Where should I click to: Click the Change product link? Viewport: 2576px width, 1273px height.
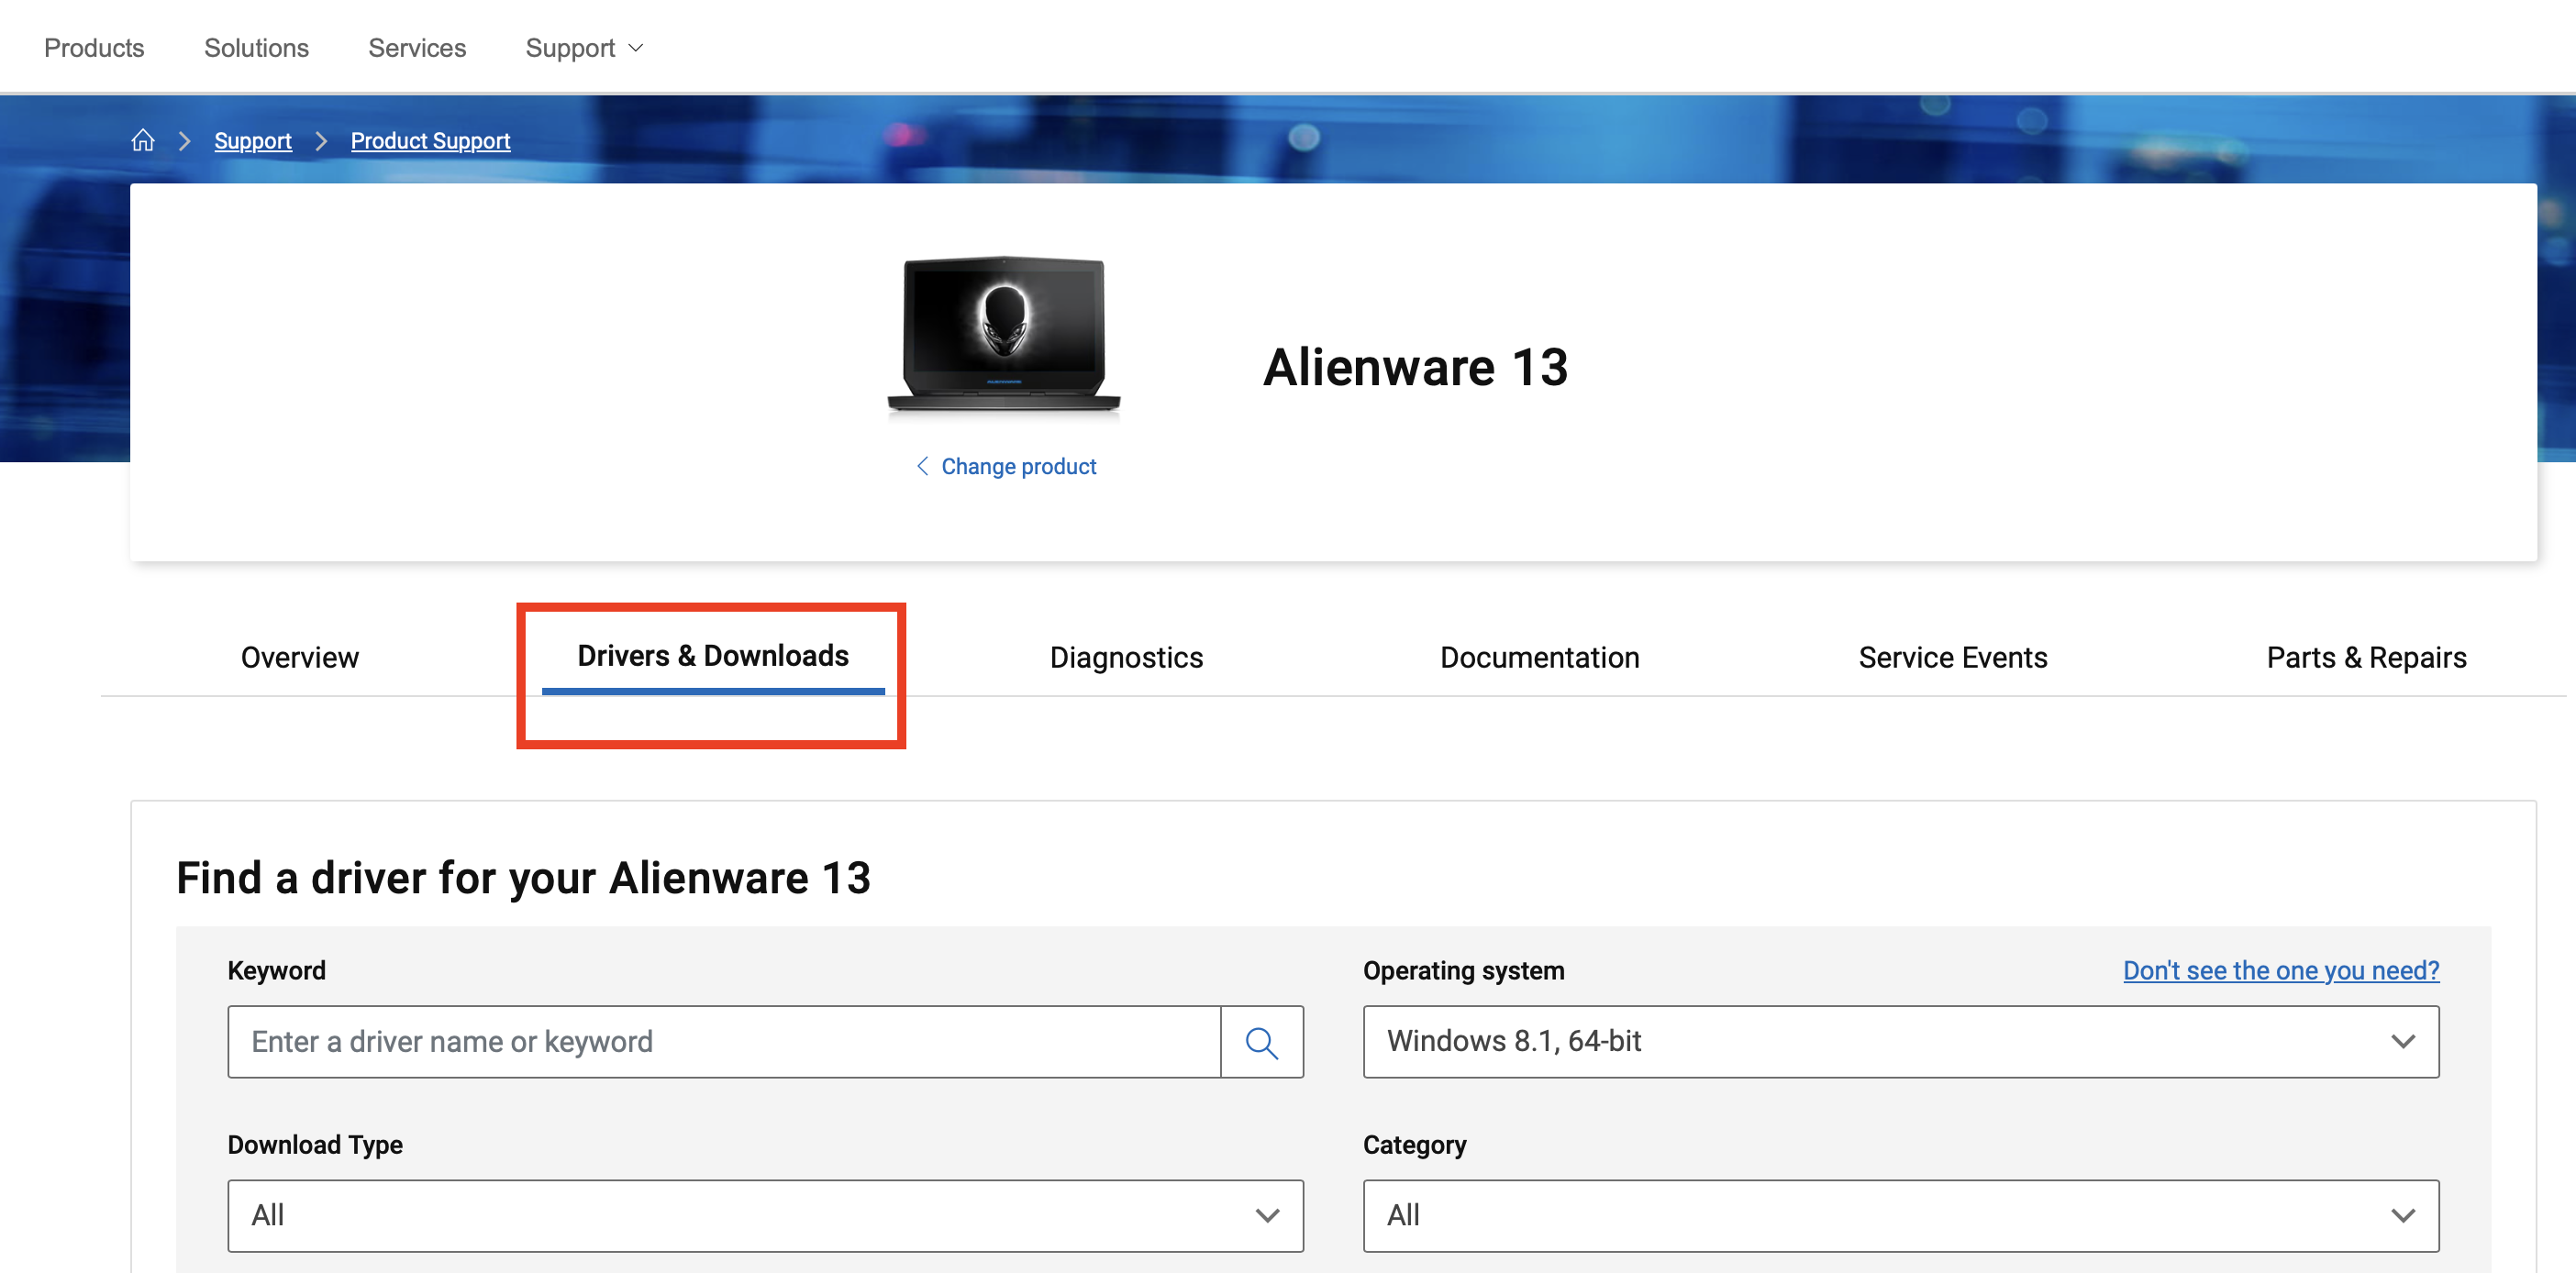[1017, 466]
